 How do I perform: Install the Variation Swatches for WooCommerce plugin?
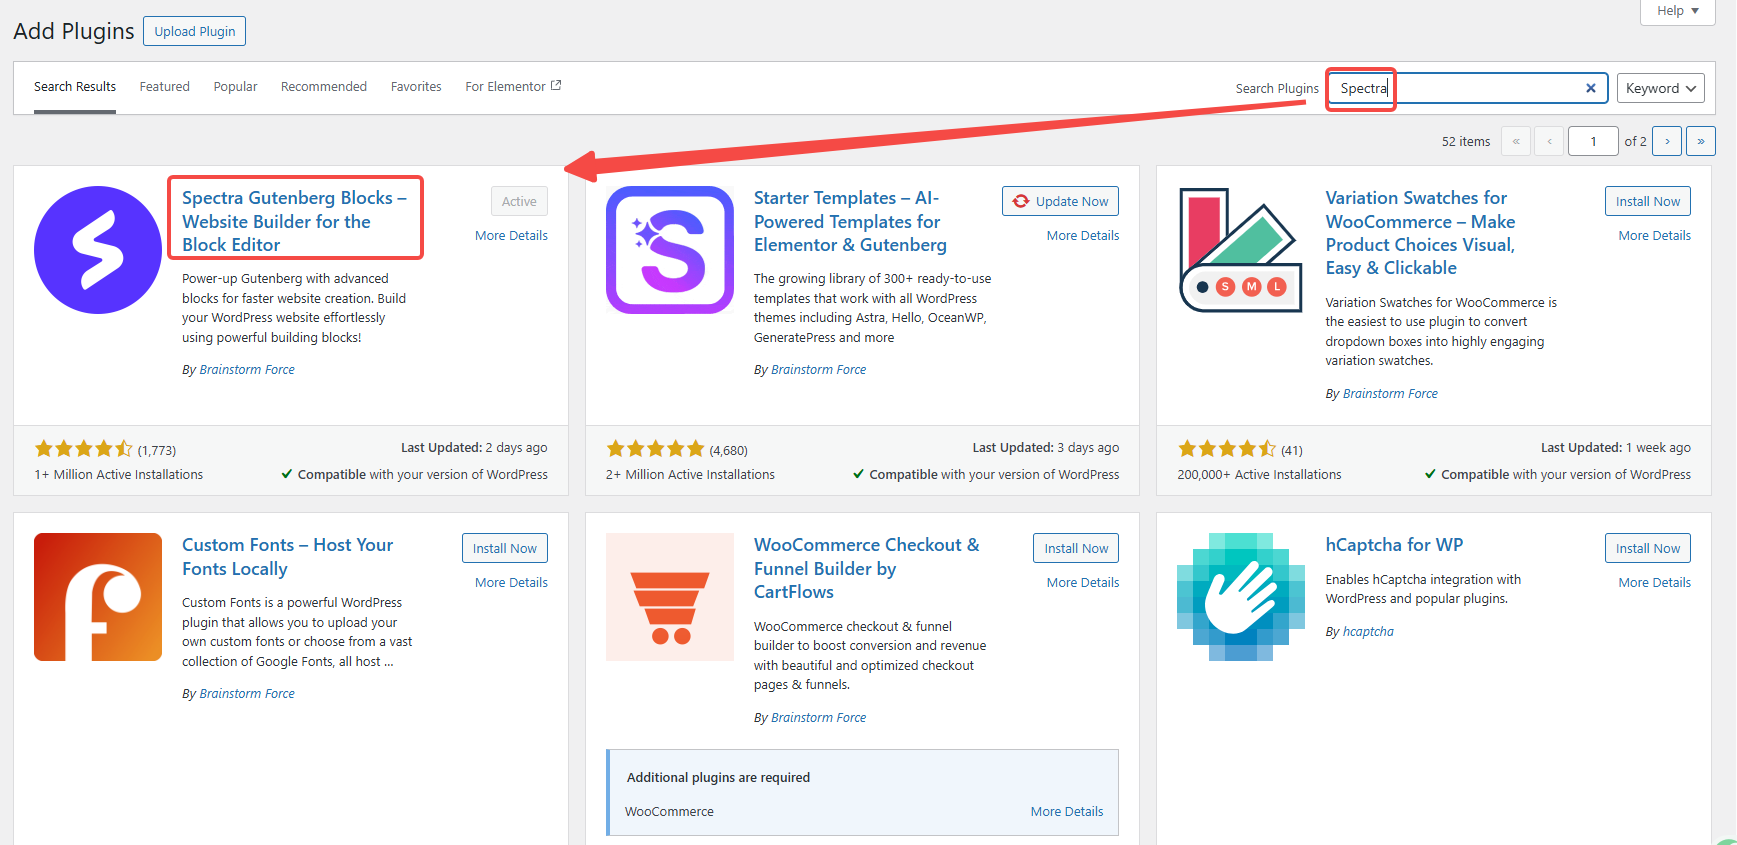pos(1648,201)
